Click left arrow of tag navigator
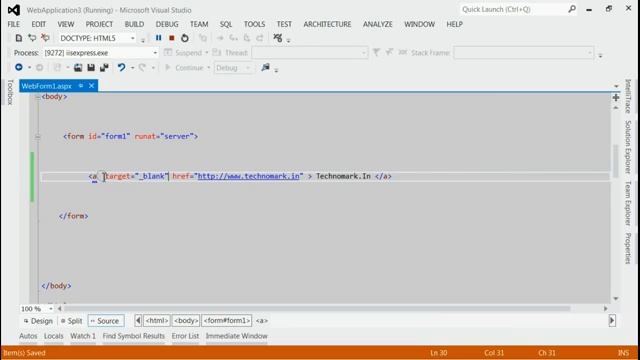The height and width of the screenshot is (360, 640). coord(138,320)
